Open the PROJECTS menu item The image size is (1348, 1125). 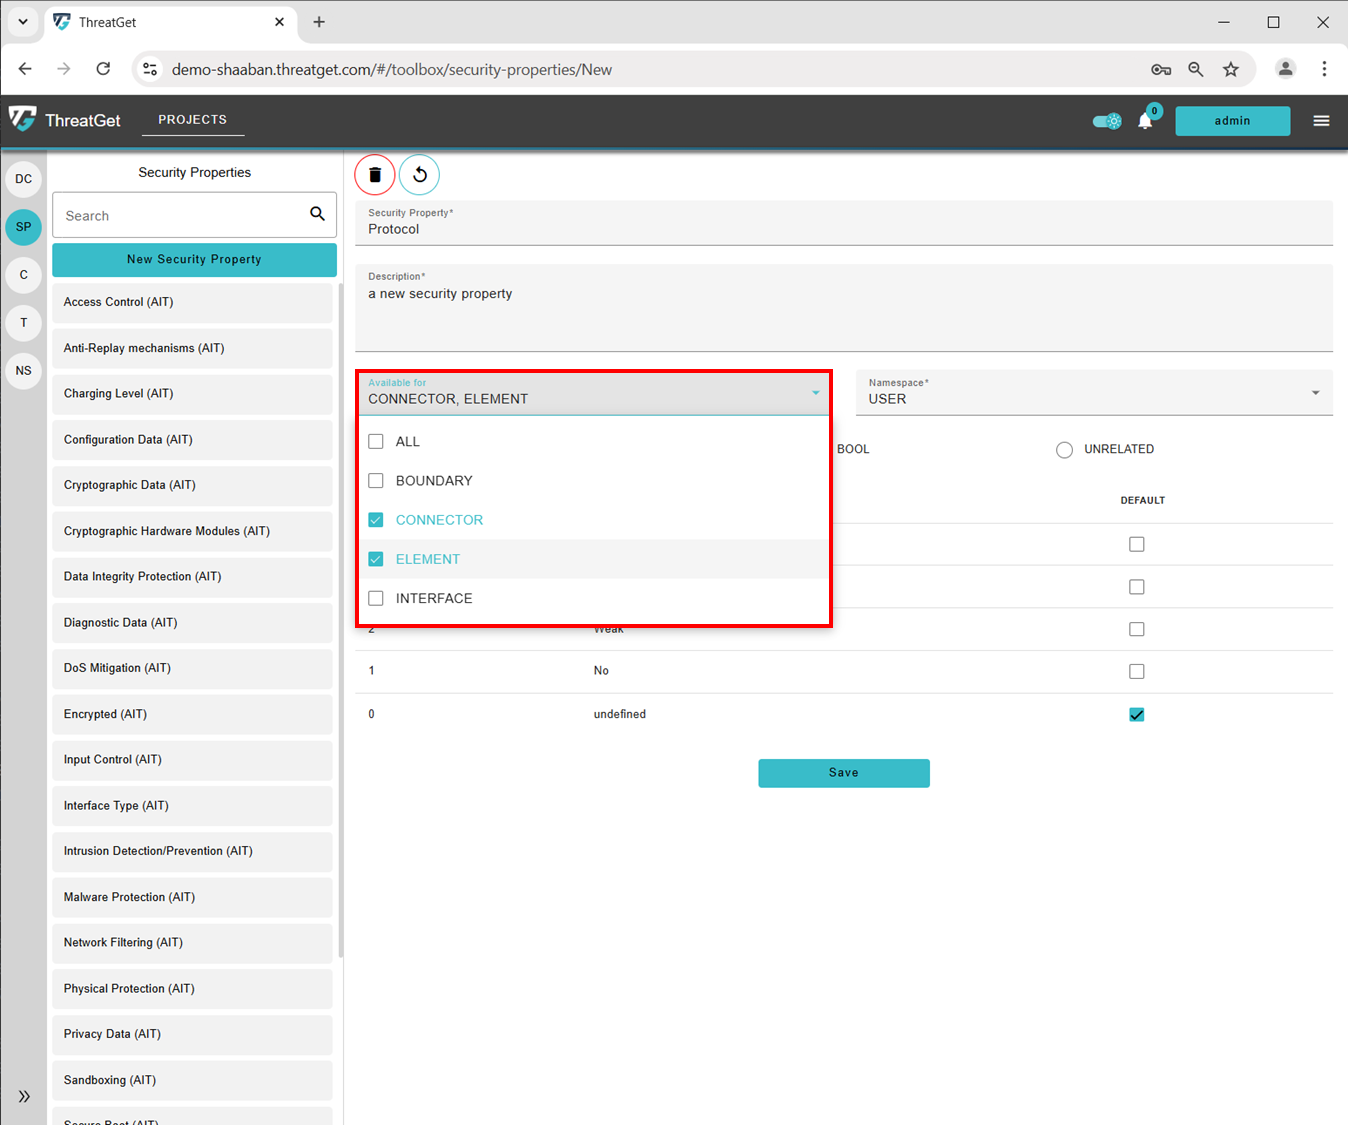(x=192, y=120)
